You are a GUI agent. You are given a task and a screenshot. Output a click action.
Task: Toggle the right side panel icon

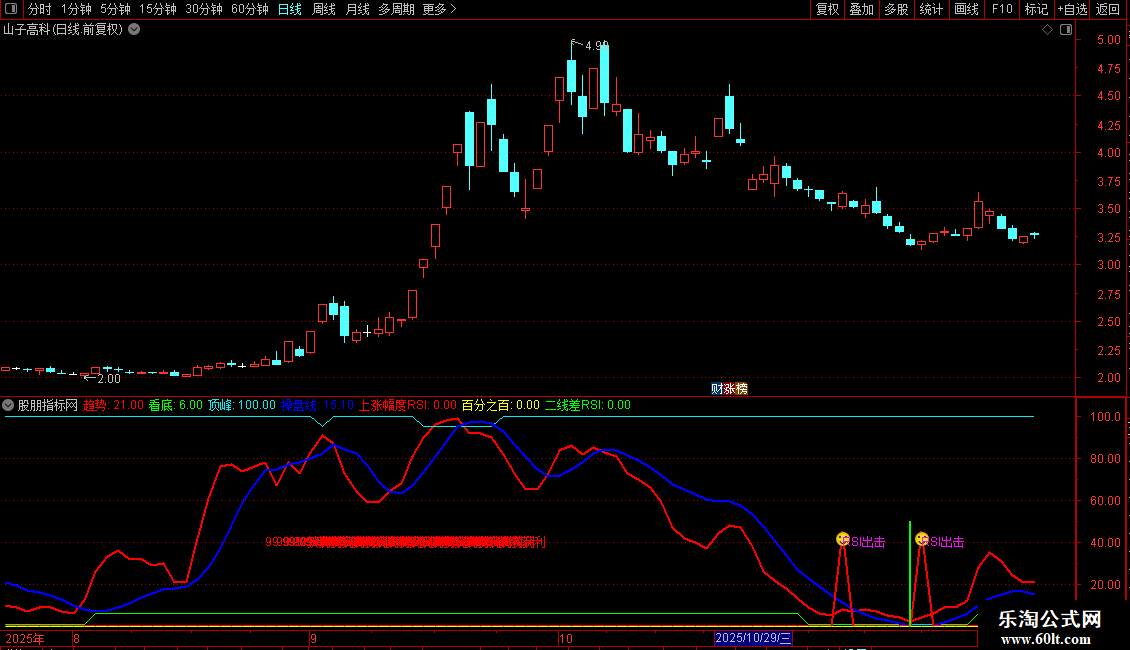[1066, 30]
